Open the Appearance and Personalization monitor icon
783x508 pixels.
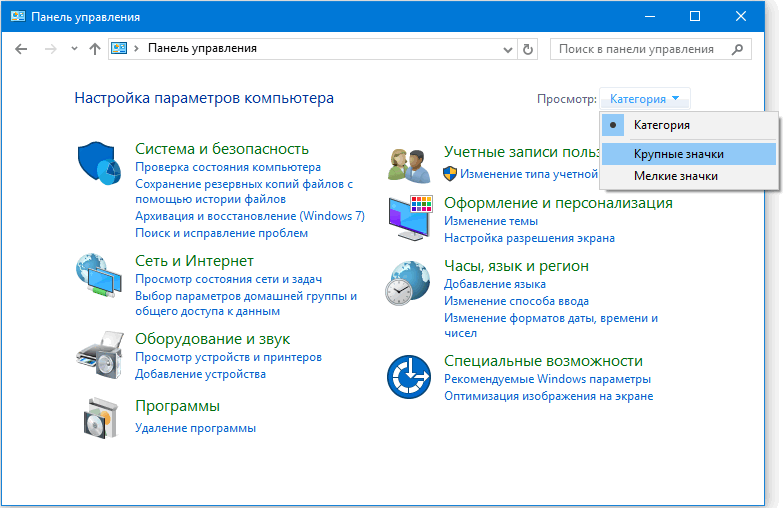click(x=408, y=218)
